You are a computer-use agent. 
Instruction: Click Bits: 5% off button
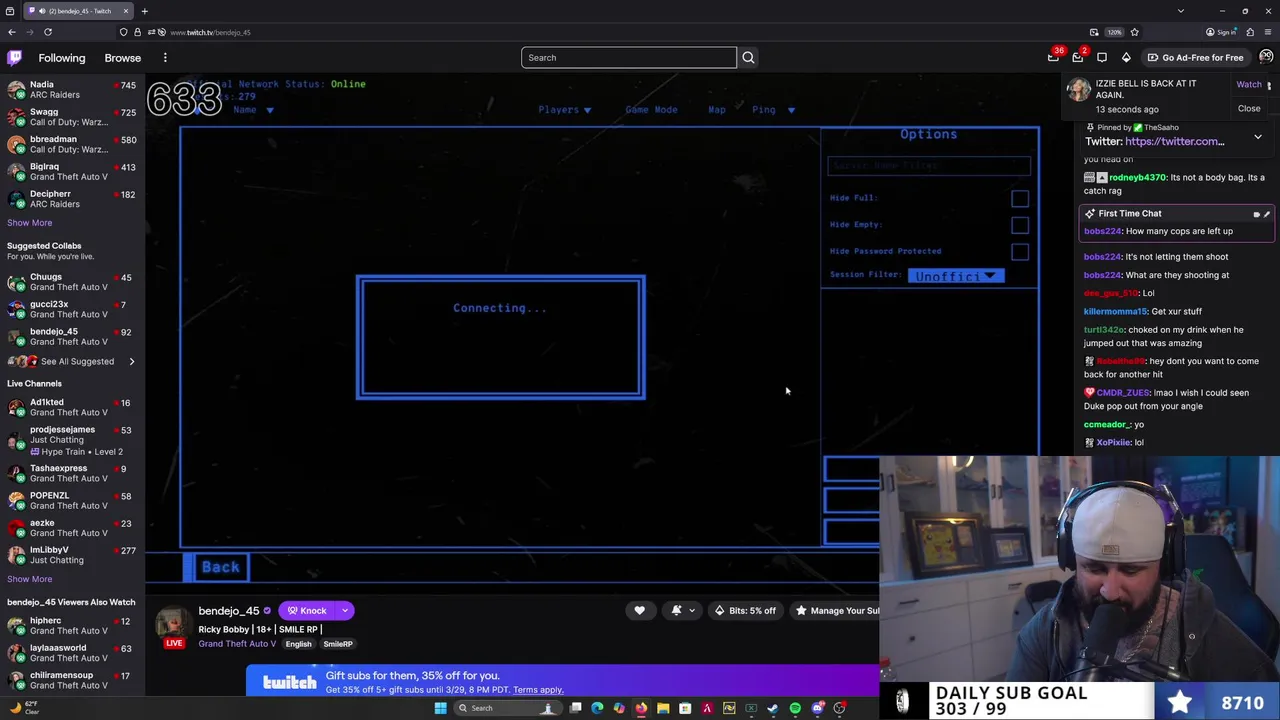click(745, 611)
